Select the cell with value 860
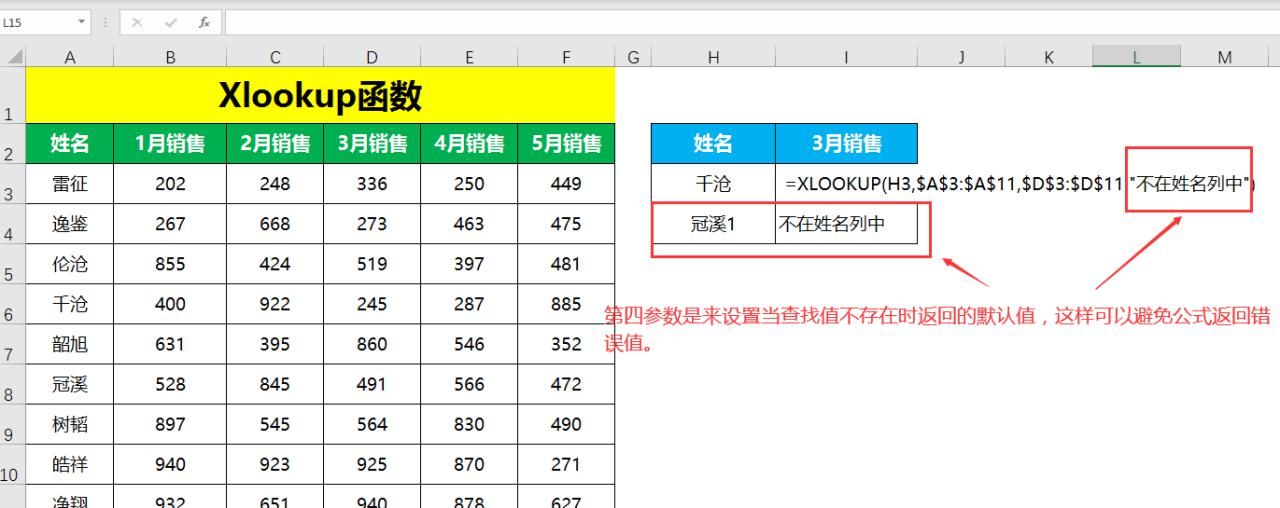 [x=372, y=344]
